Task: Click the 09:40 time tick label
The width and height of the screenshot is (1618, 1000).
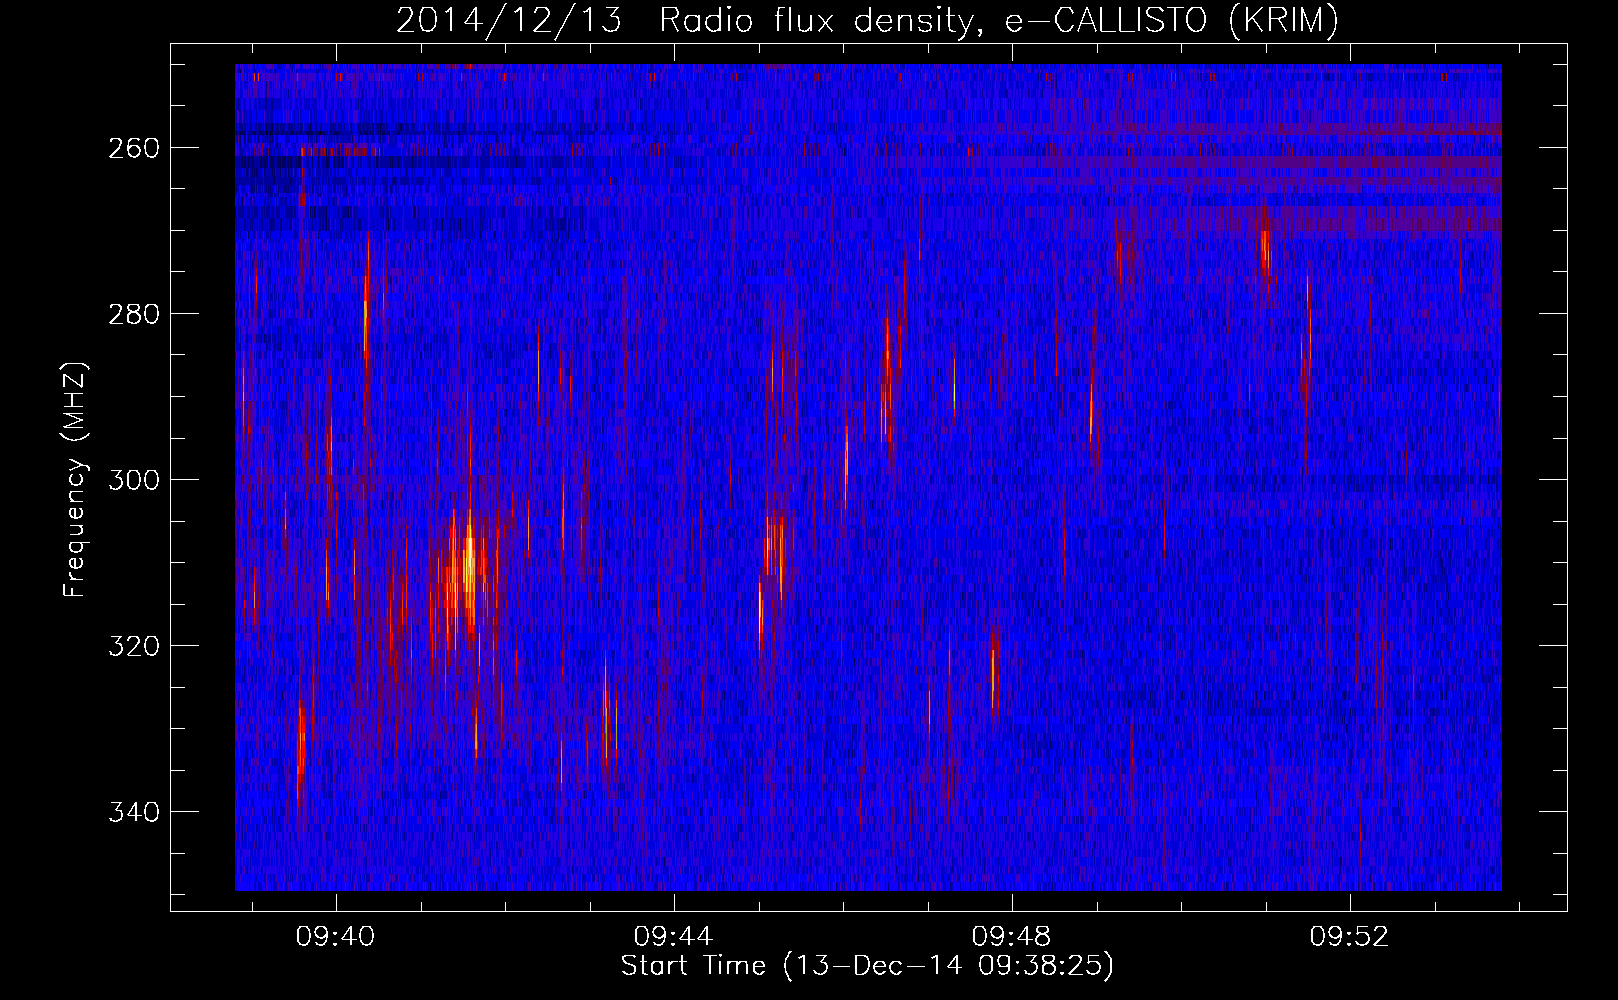Action: (335, 936)
